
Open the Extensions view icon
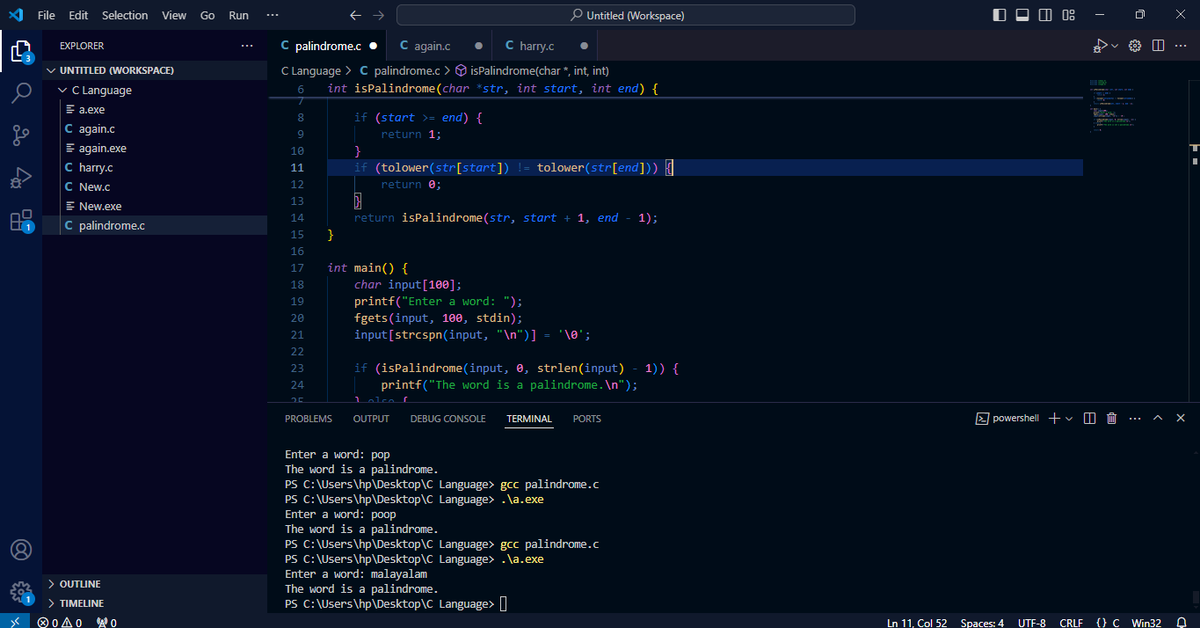click(21, 222)
